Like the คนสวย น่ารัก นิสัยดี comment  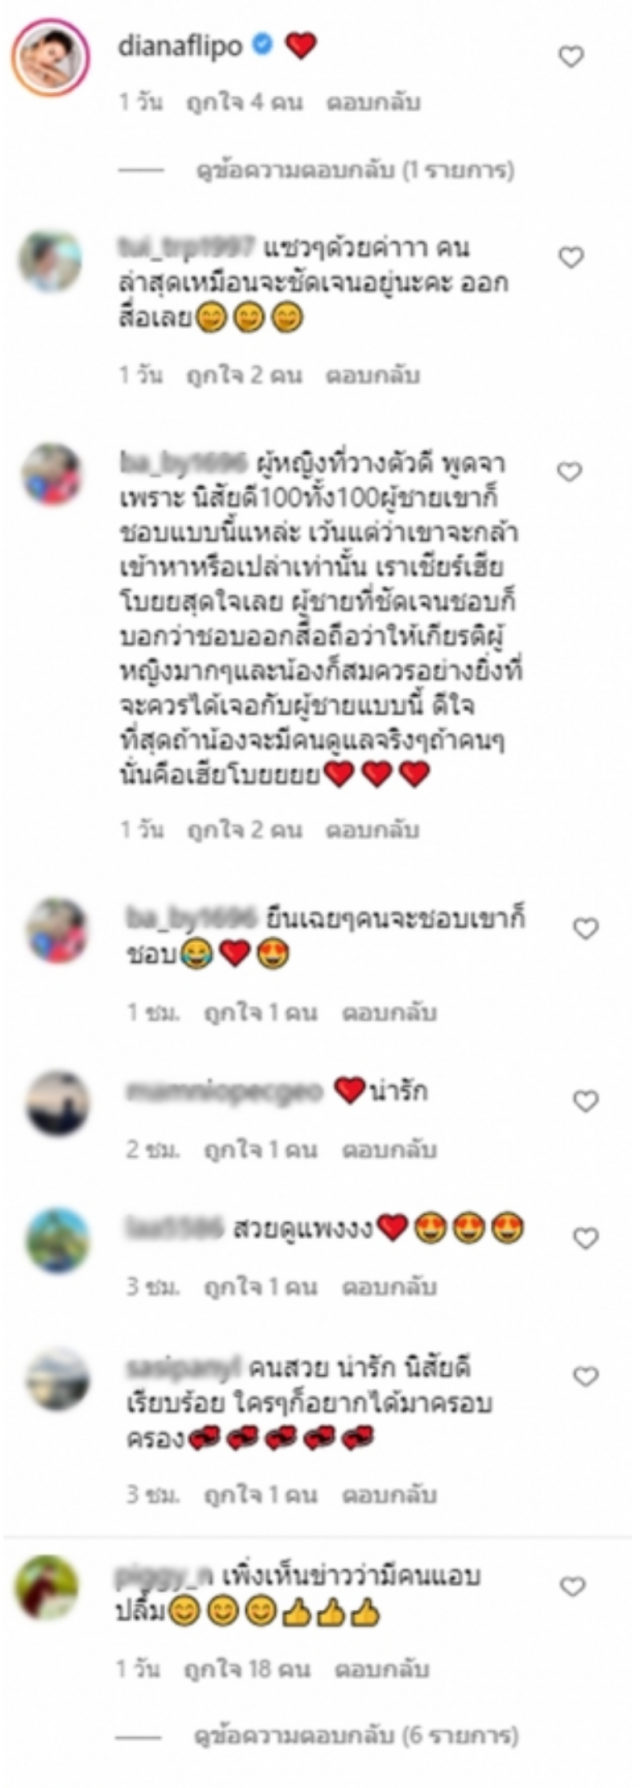(586, 1377)
